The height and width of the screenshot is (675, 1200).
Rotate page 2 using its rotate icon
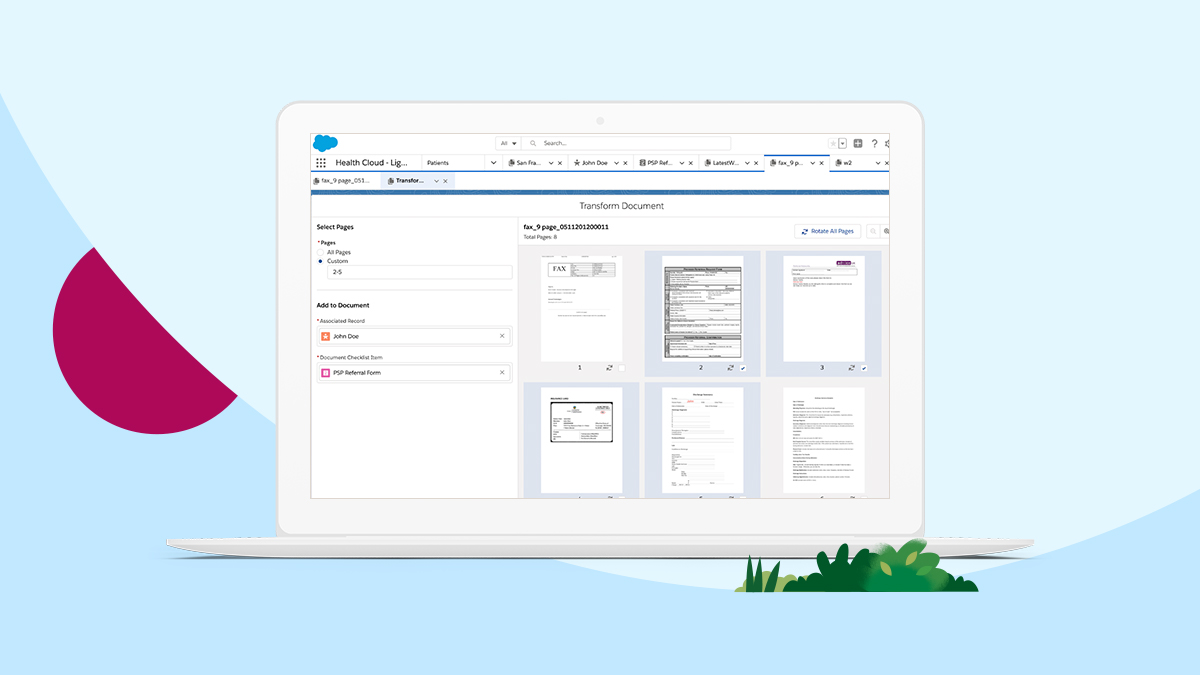coord(730,368)
